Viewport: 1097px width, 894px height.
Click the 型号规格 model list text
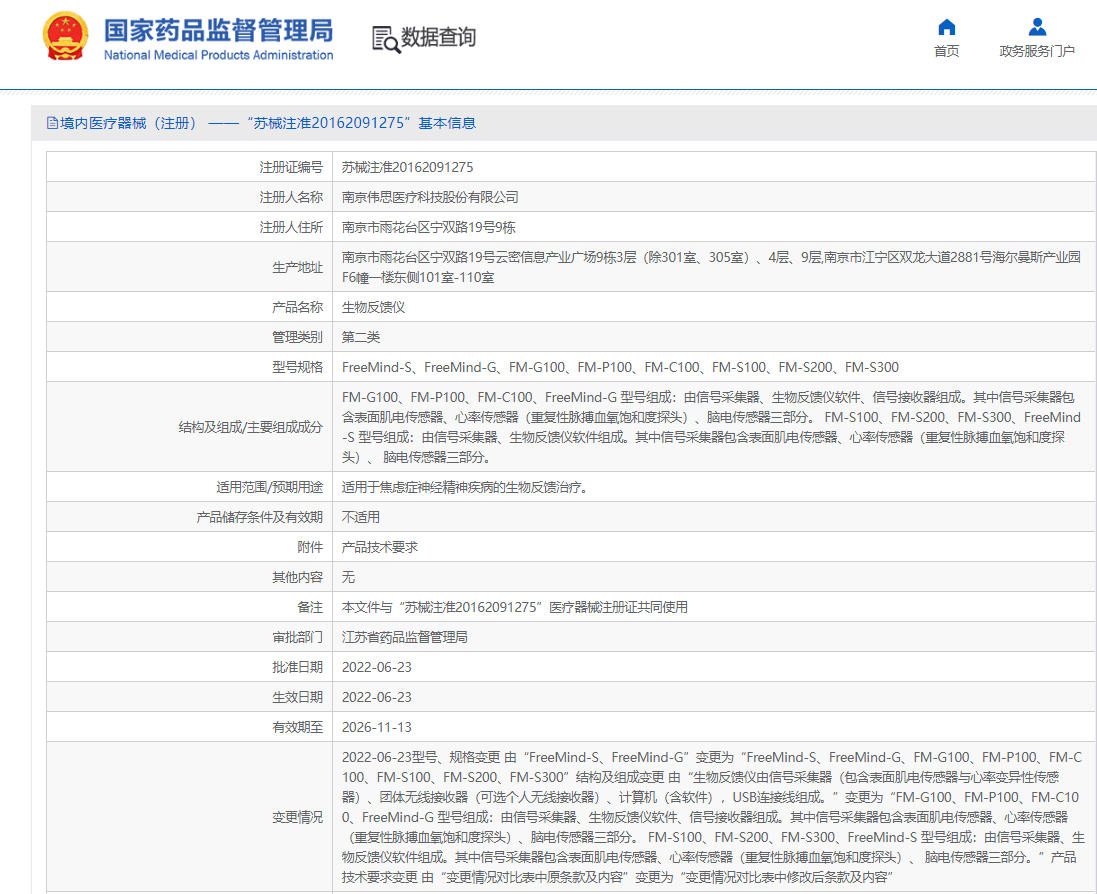pyautogui.click(x=620, y=367)
